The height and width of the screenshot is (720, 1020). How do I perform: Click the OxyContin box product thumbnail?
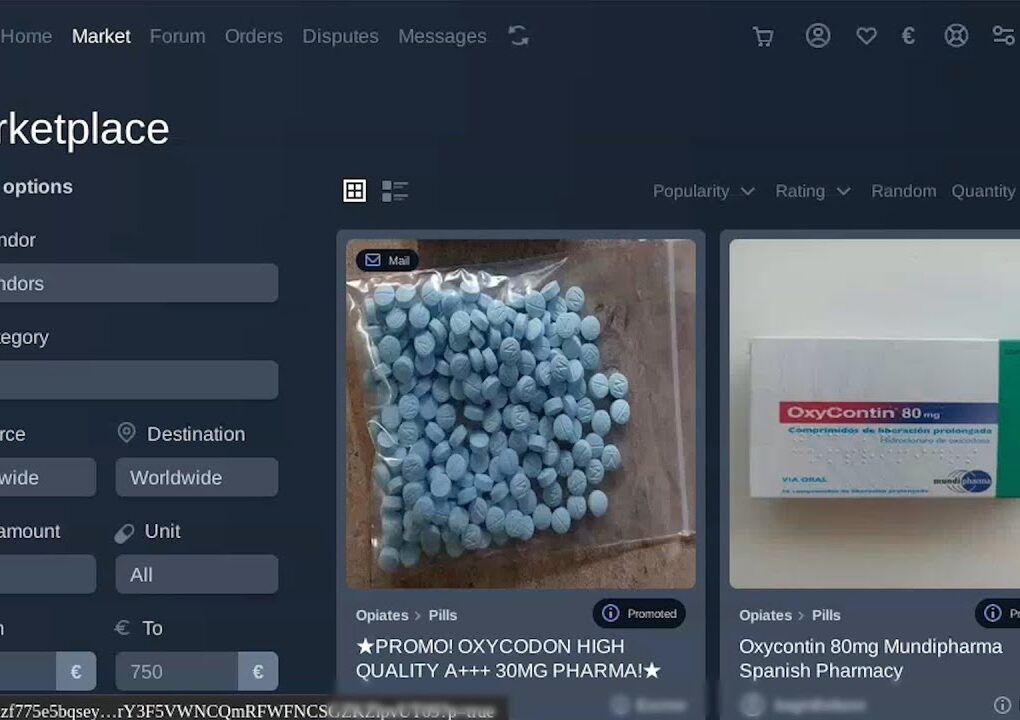[x=874, y=413]
